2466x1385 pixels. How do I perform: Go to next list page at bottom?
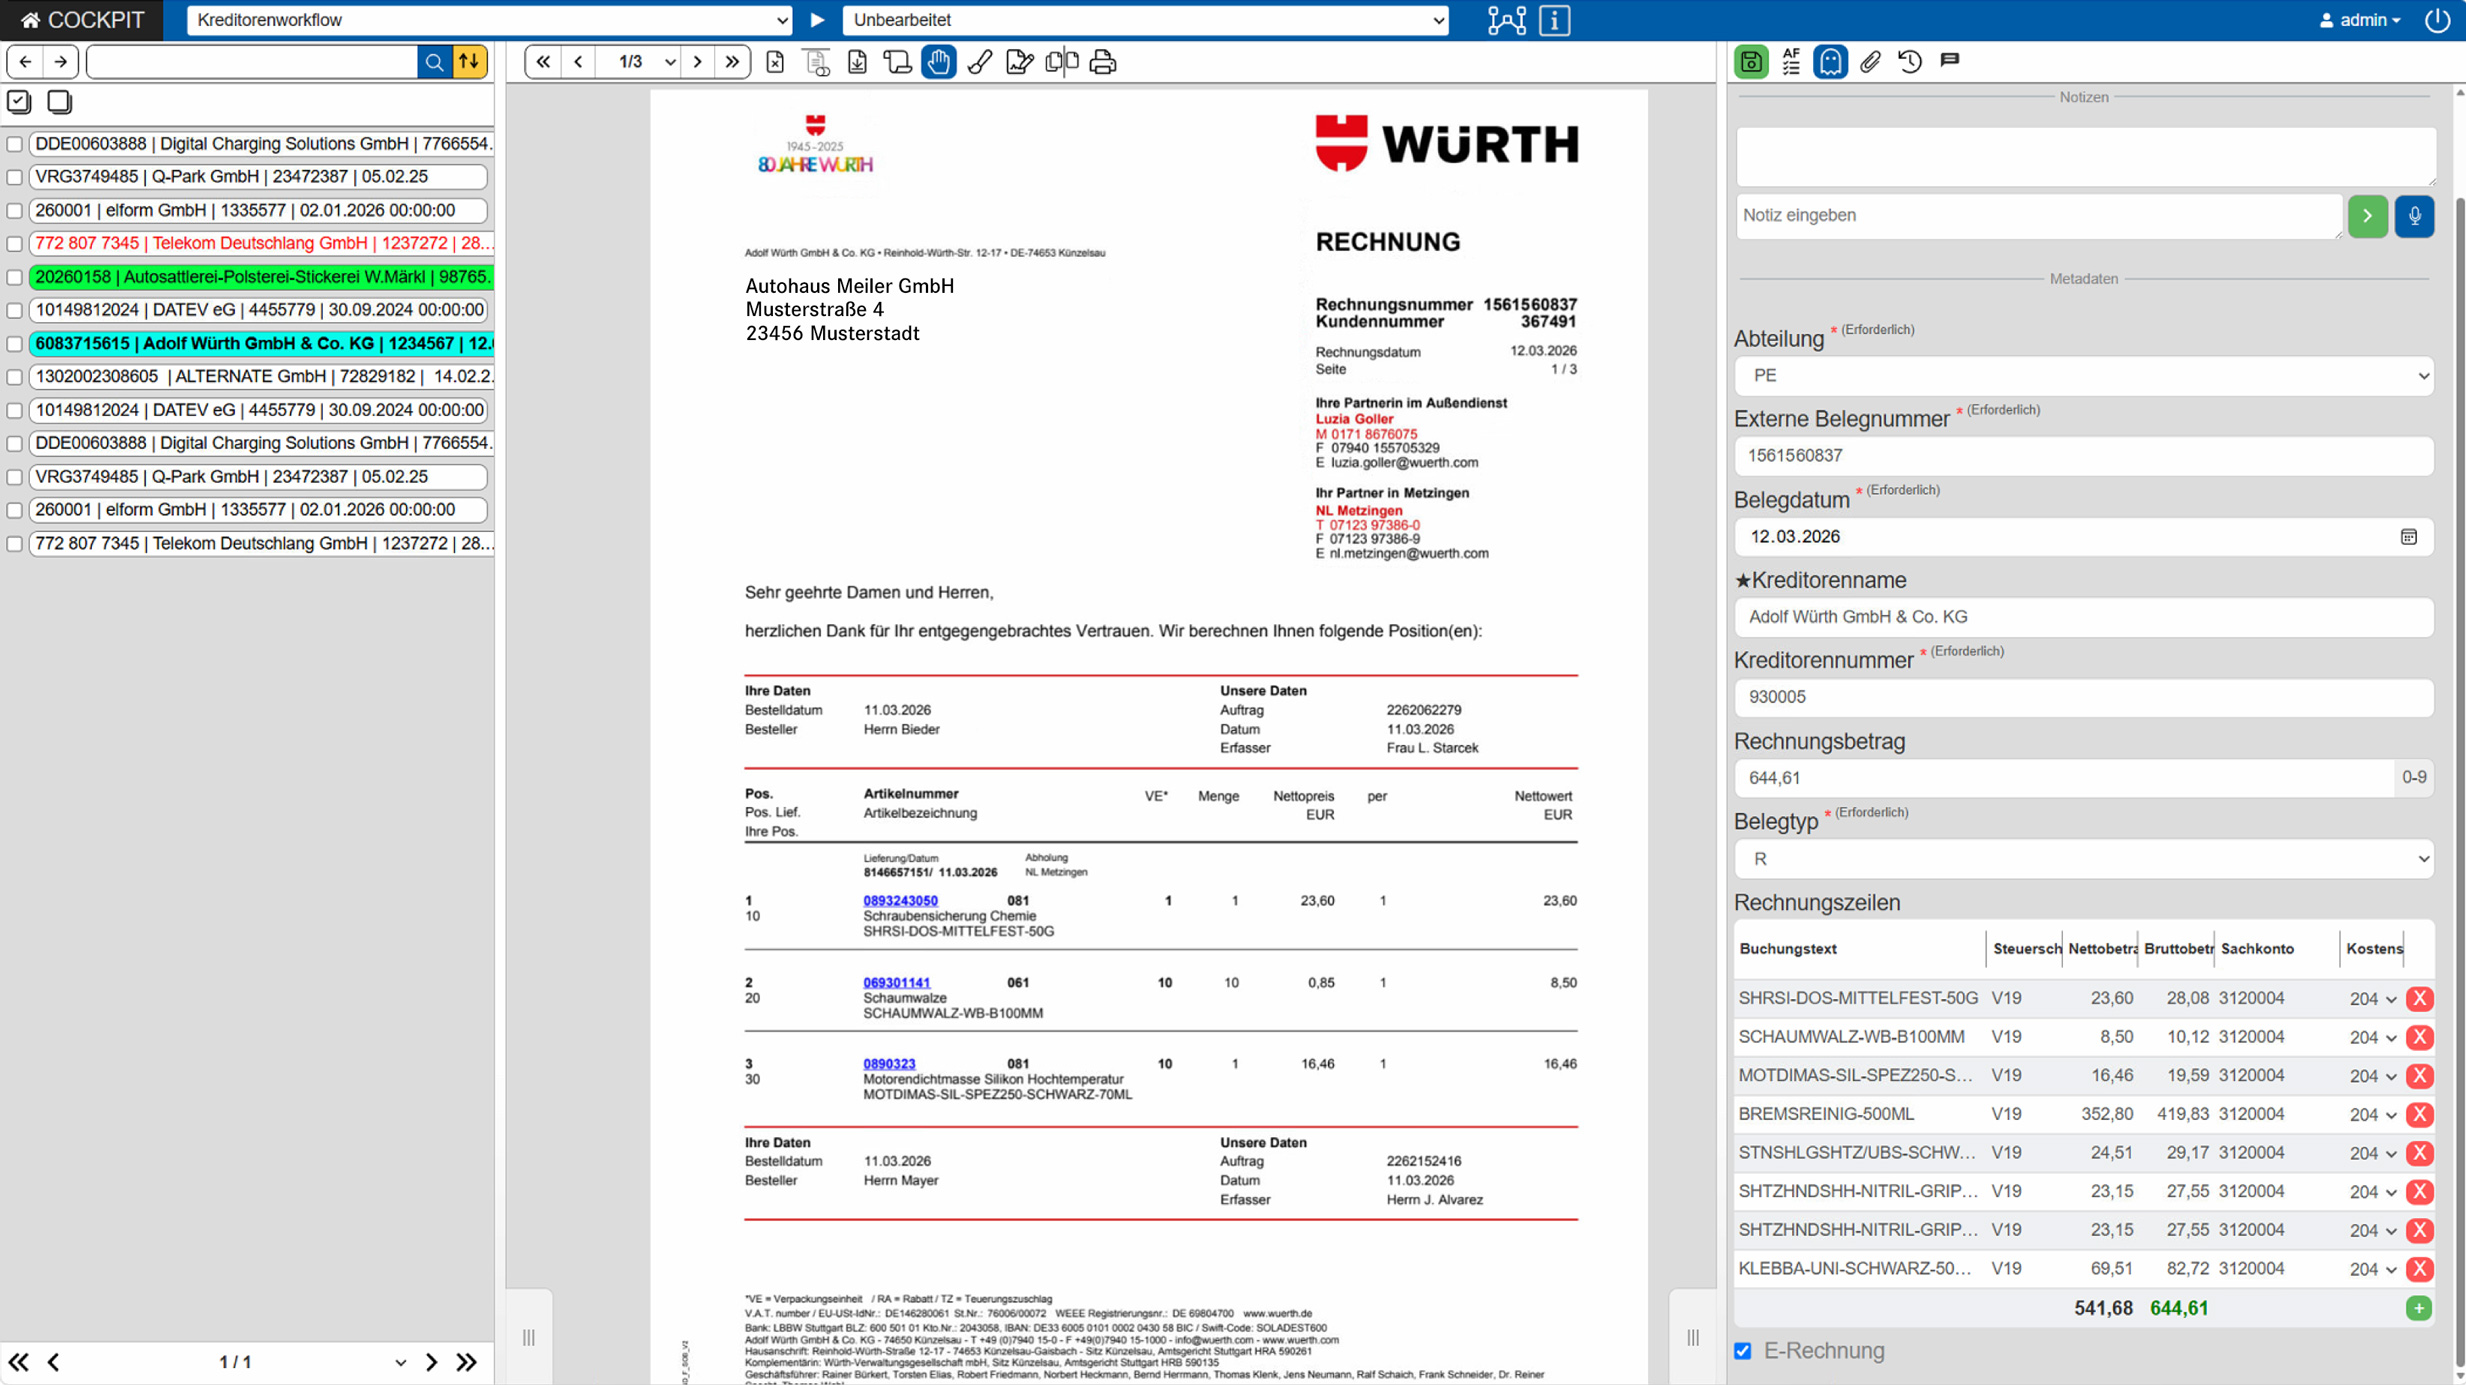point(431,1362)
